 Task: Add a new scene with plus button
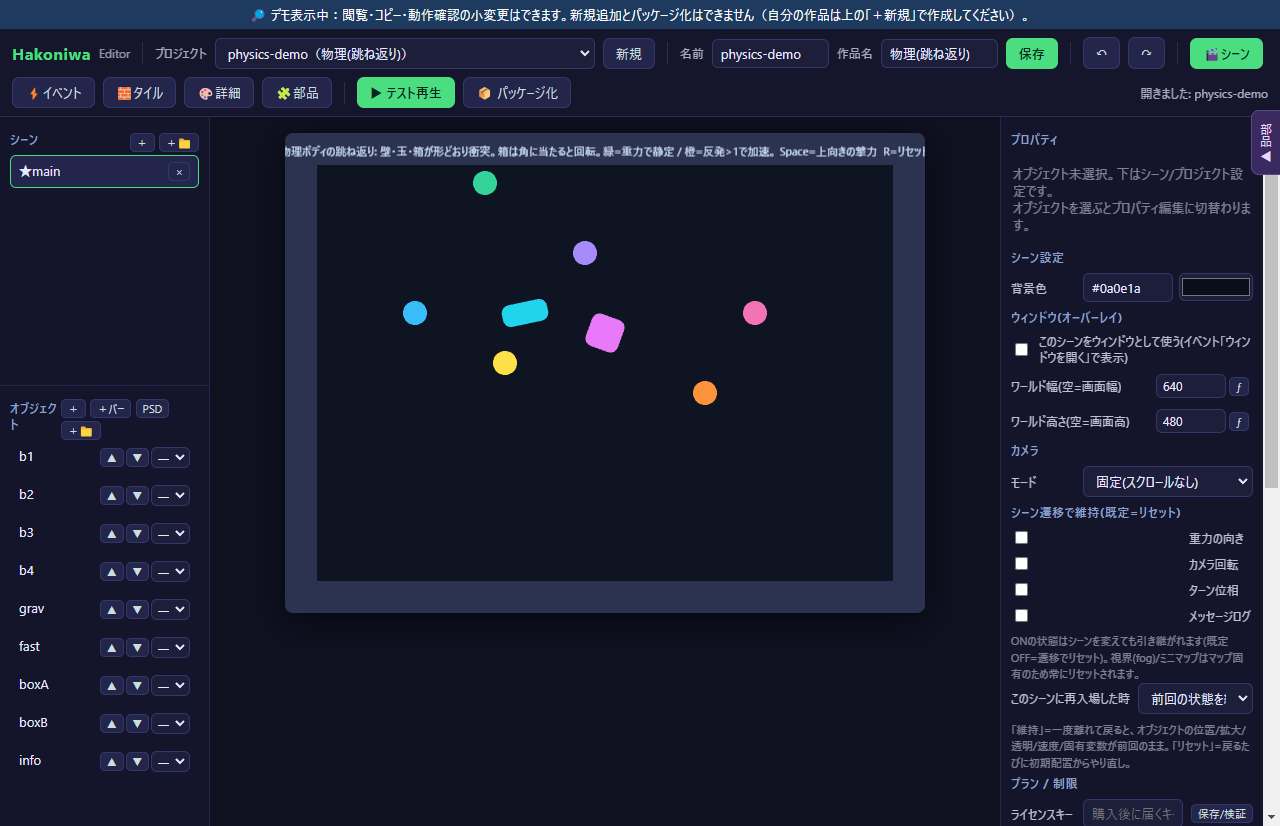[x=142, y=143]
